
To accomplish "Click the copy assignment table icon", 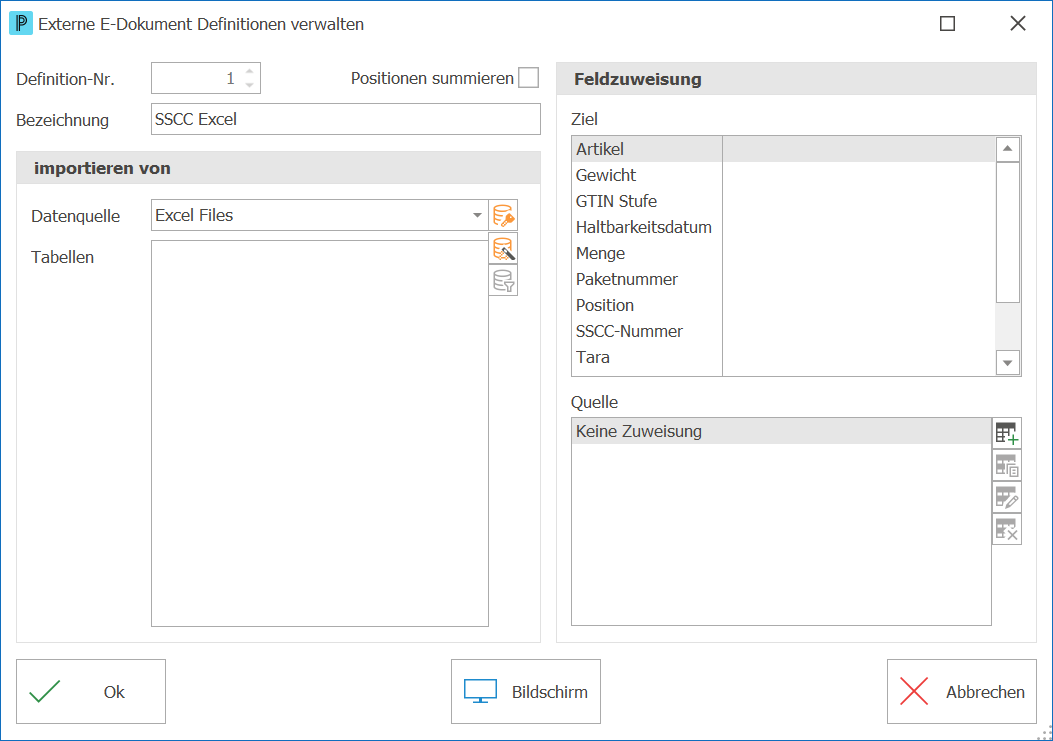I will click(1007, 465).
